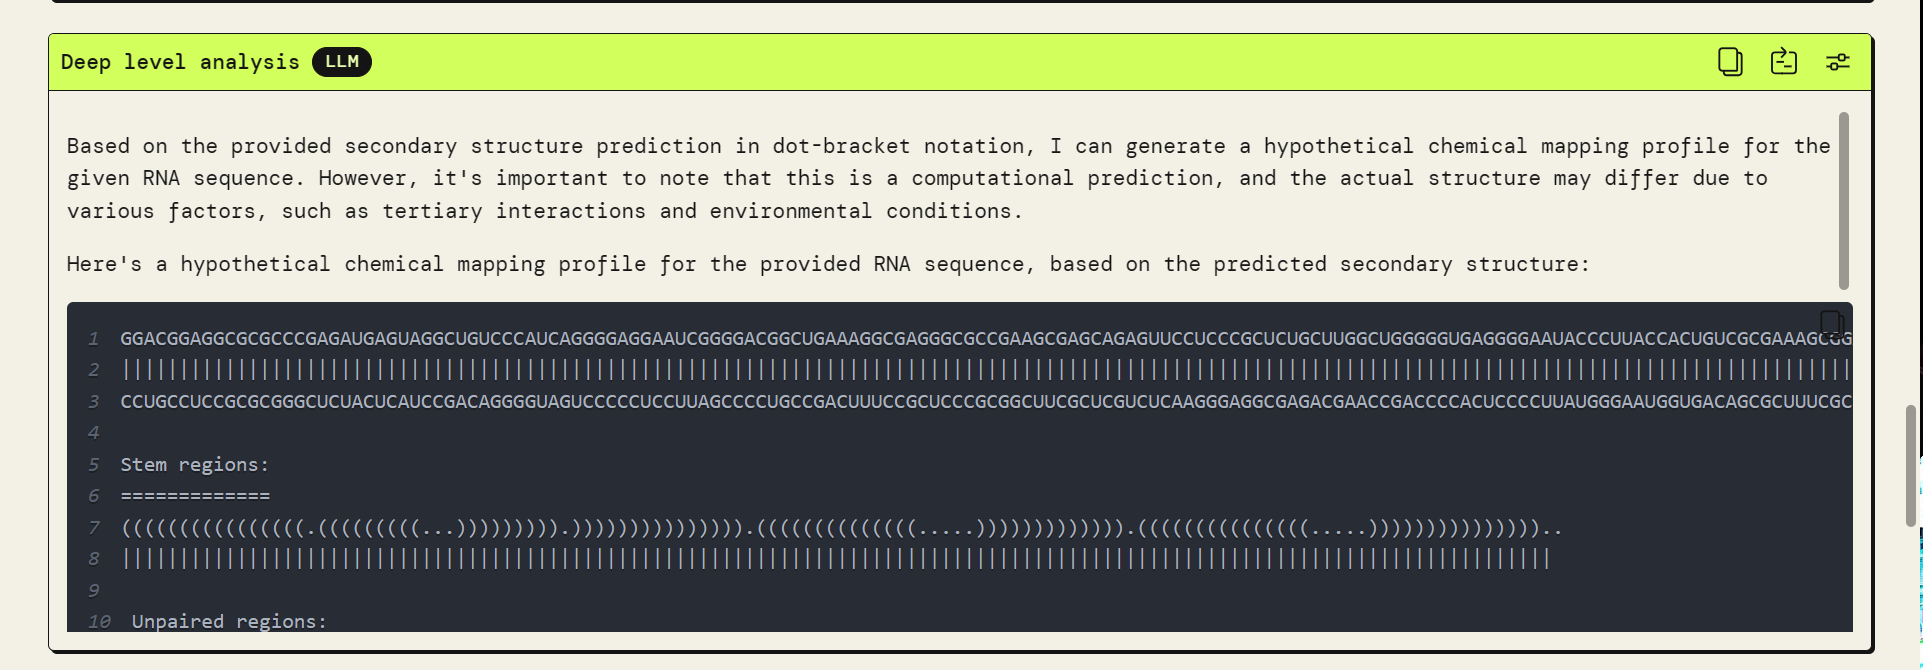The height and width of the screenshot is (670, 1923).
Task: Open the sliders settings icon in header
Action: click(x=1838, y=62)
